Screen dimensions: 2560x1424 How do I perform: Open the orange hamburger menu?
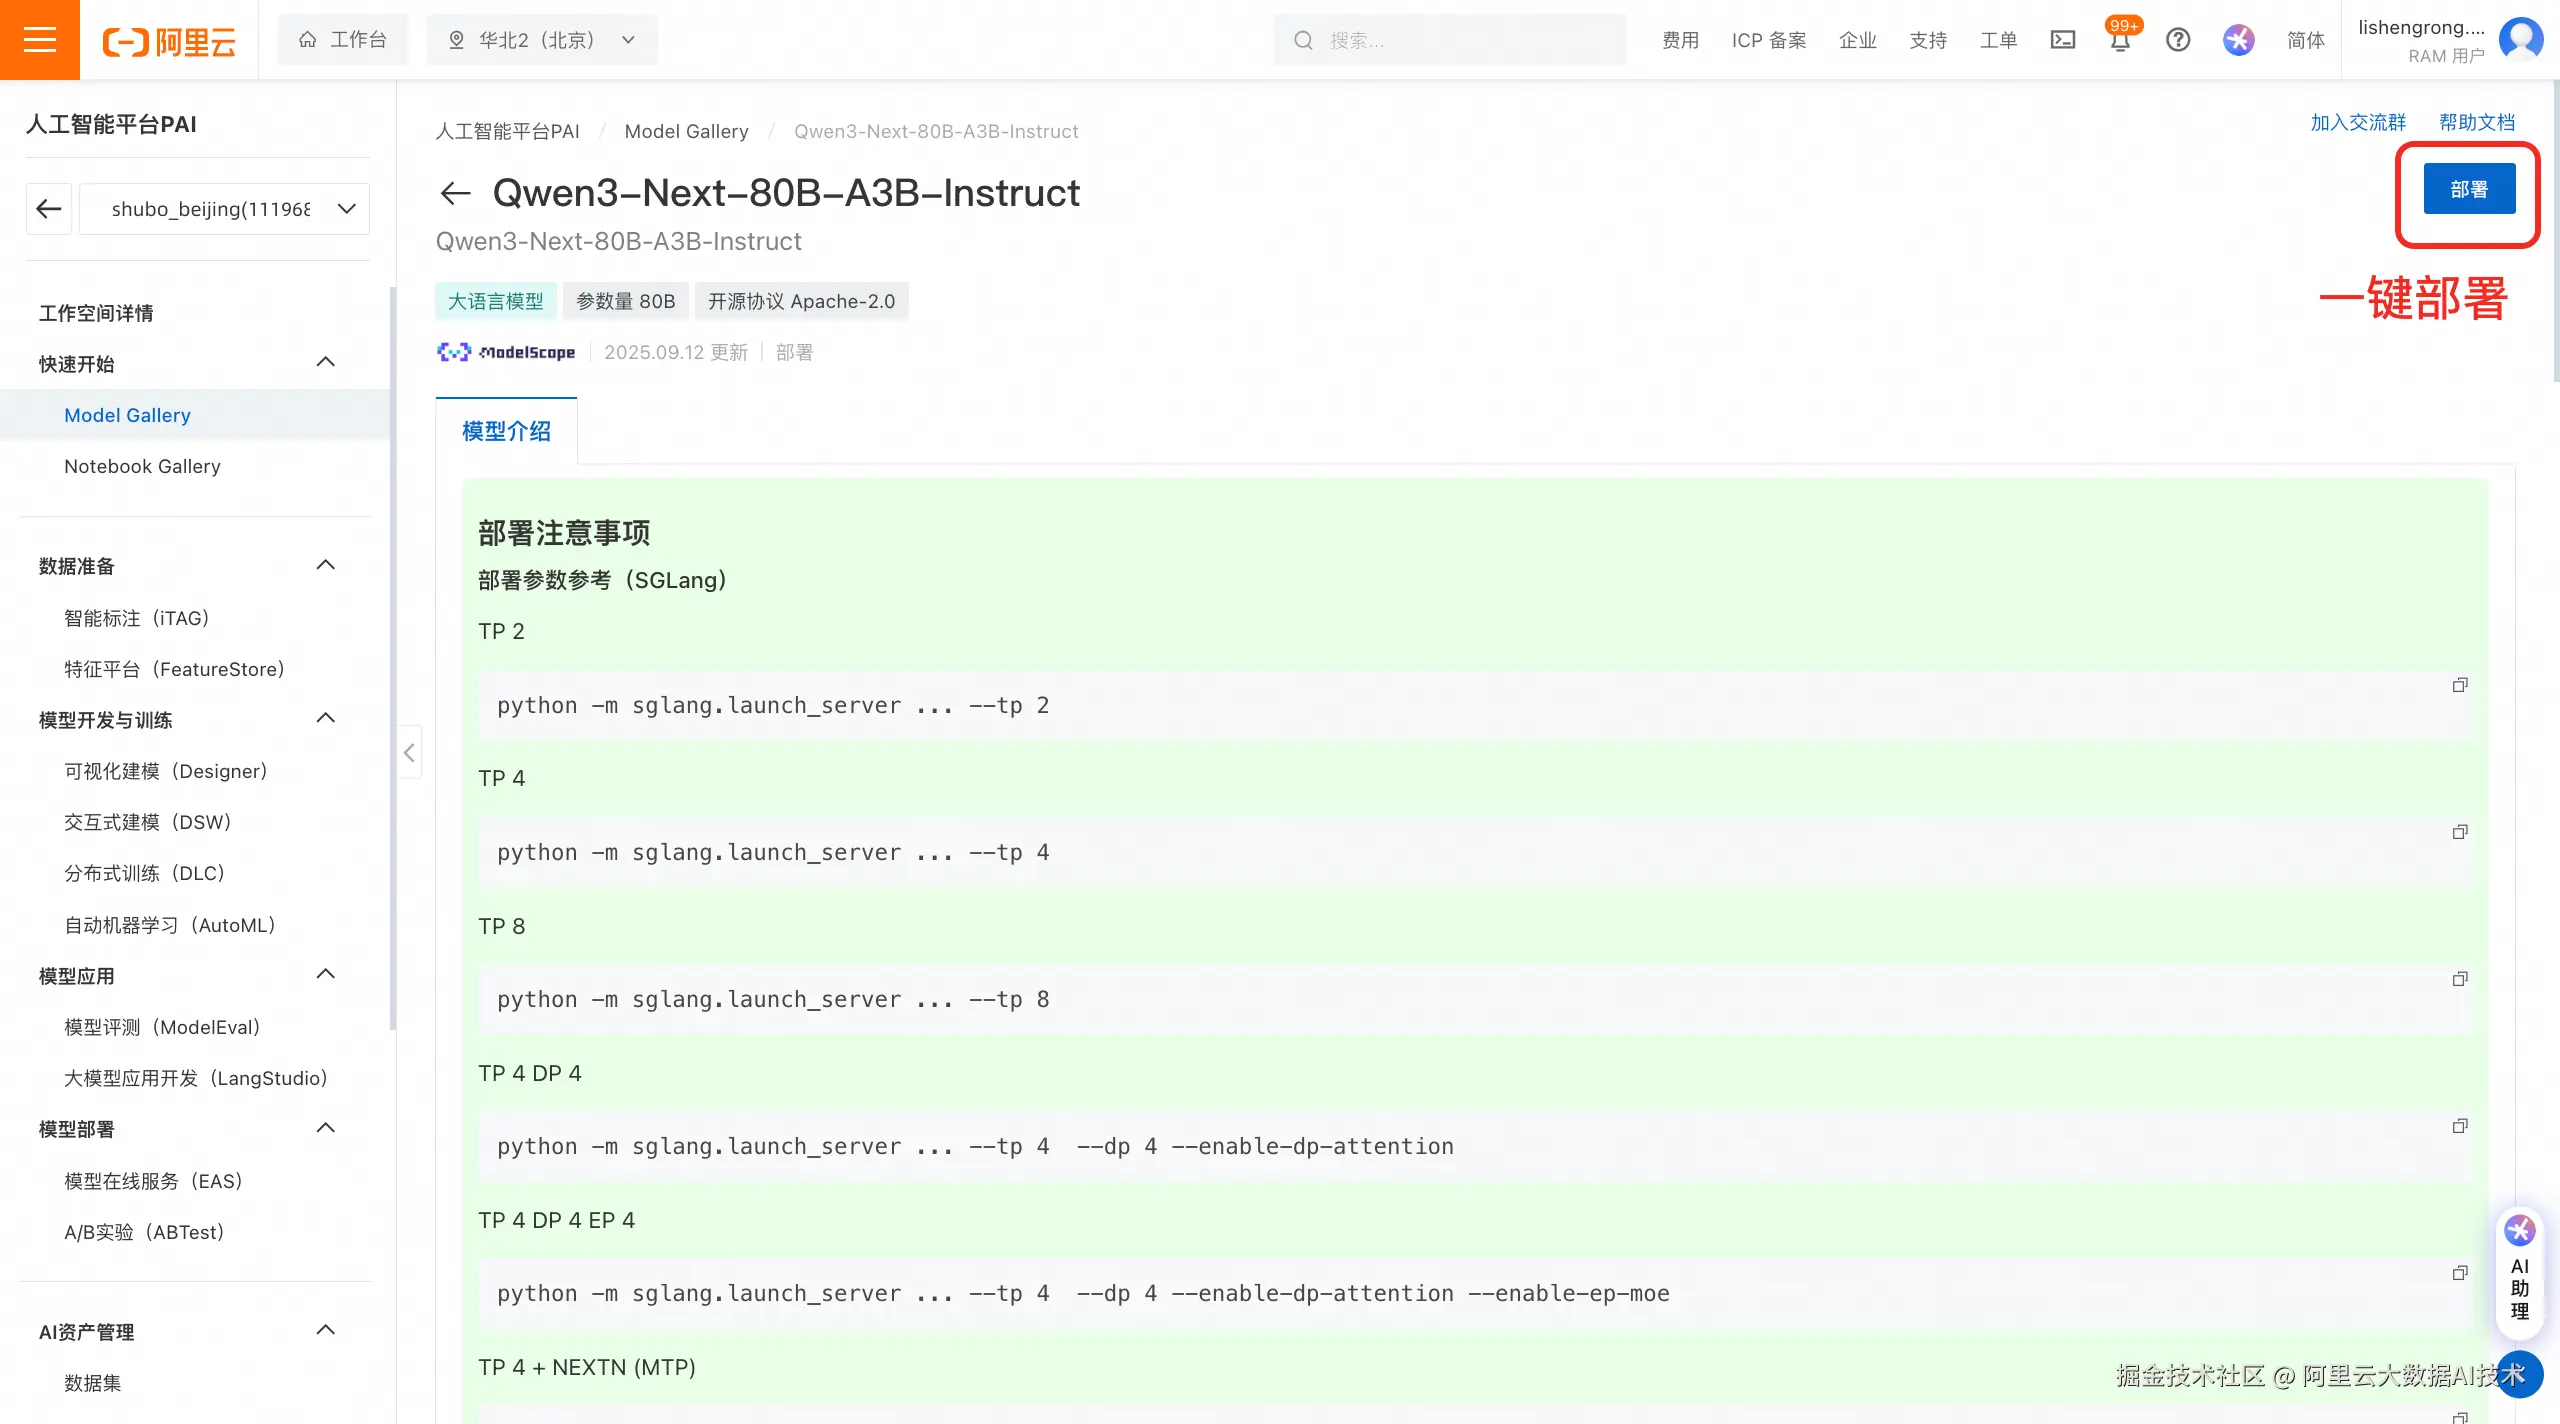[40, 40]
